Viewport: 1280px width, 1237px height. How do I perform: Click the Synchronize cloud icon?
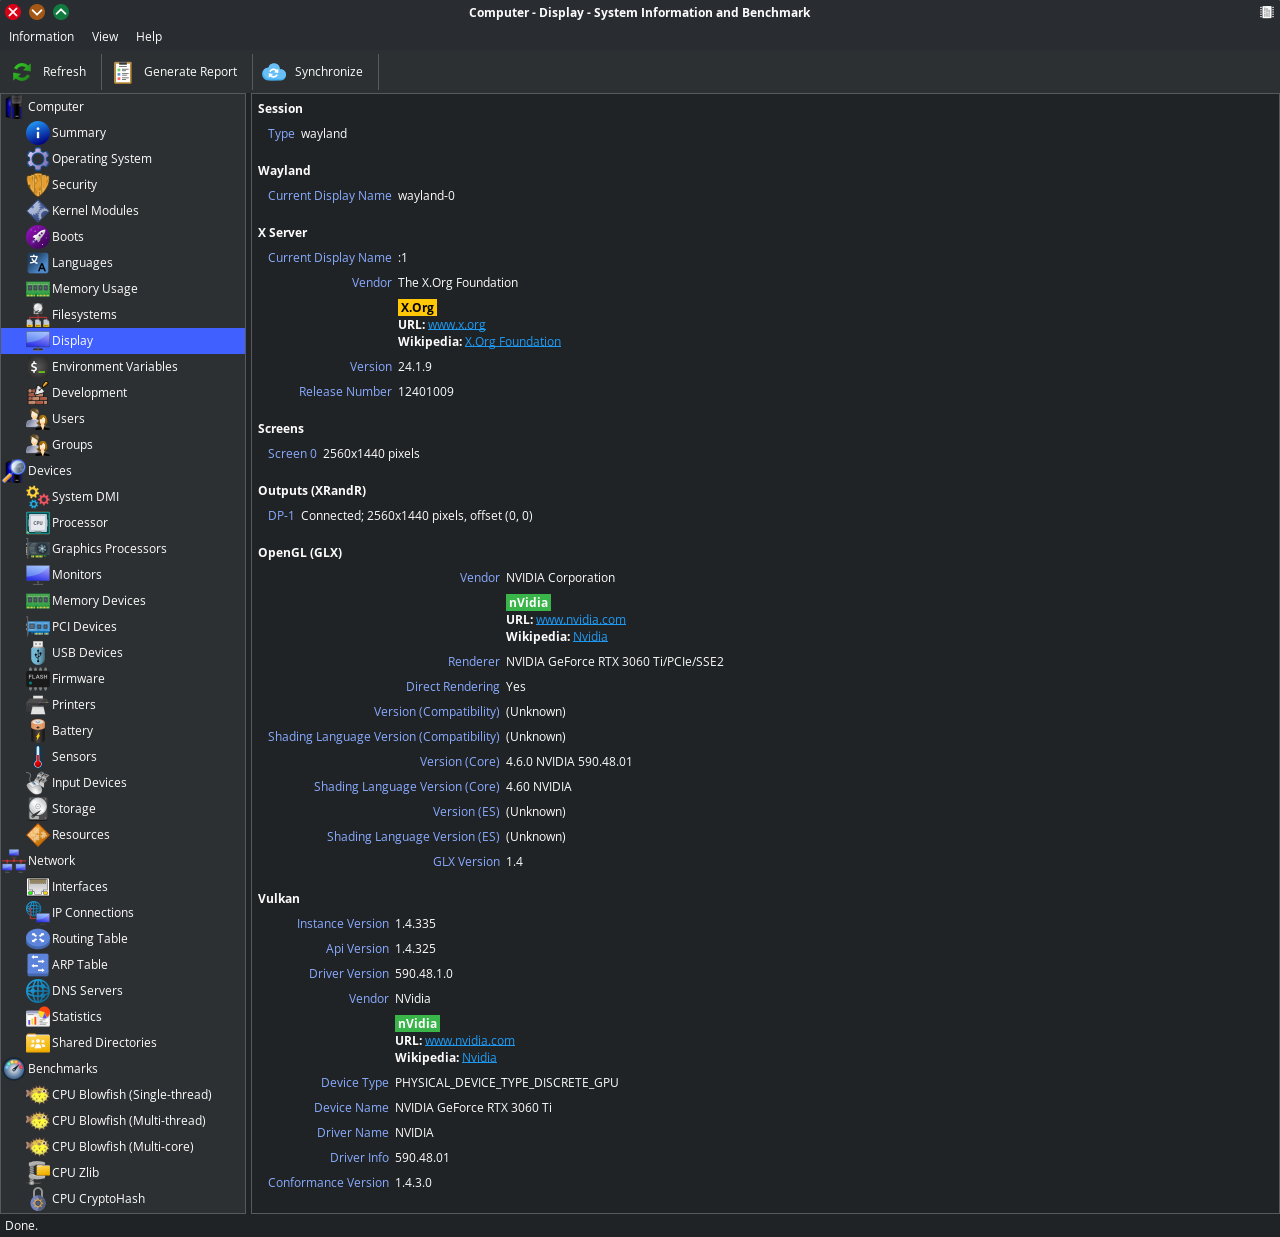[x=274, y=72]
